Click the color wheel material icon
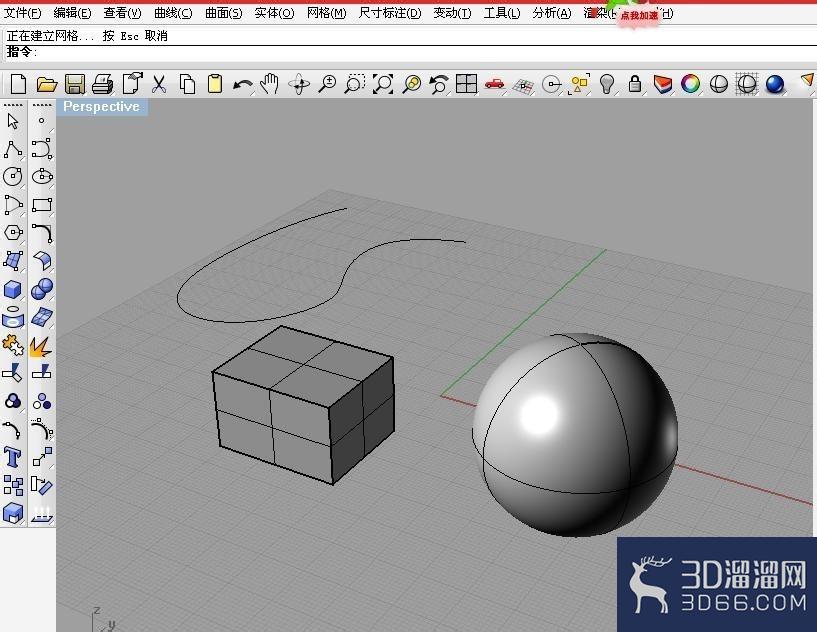Viewport: 817px width, 632px height. [x=691, y=84]
